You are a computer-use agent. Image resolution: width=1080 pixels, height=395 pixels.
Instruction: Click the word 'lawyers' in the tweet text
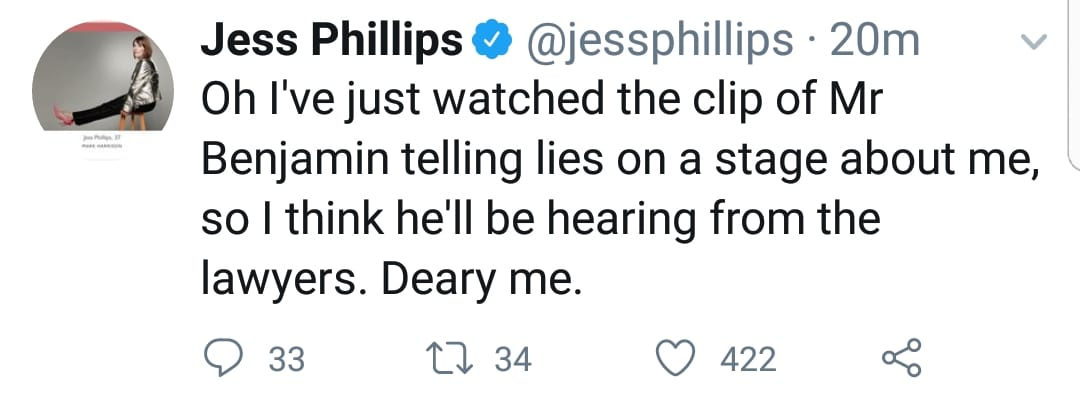(x=287, y=280)
